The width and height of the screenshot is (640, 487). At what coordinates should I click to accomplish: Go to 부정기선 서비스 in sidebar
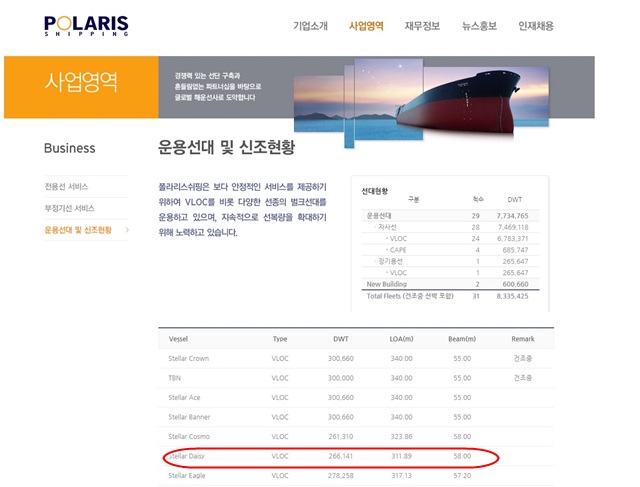(x=69, y=208)
